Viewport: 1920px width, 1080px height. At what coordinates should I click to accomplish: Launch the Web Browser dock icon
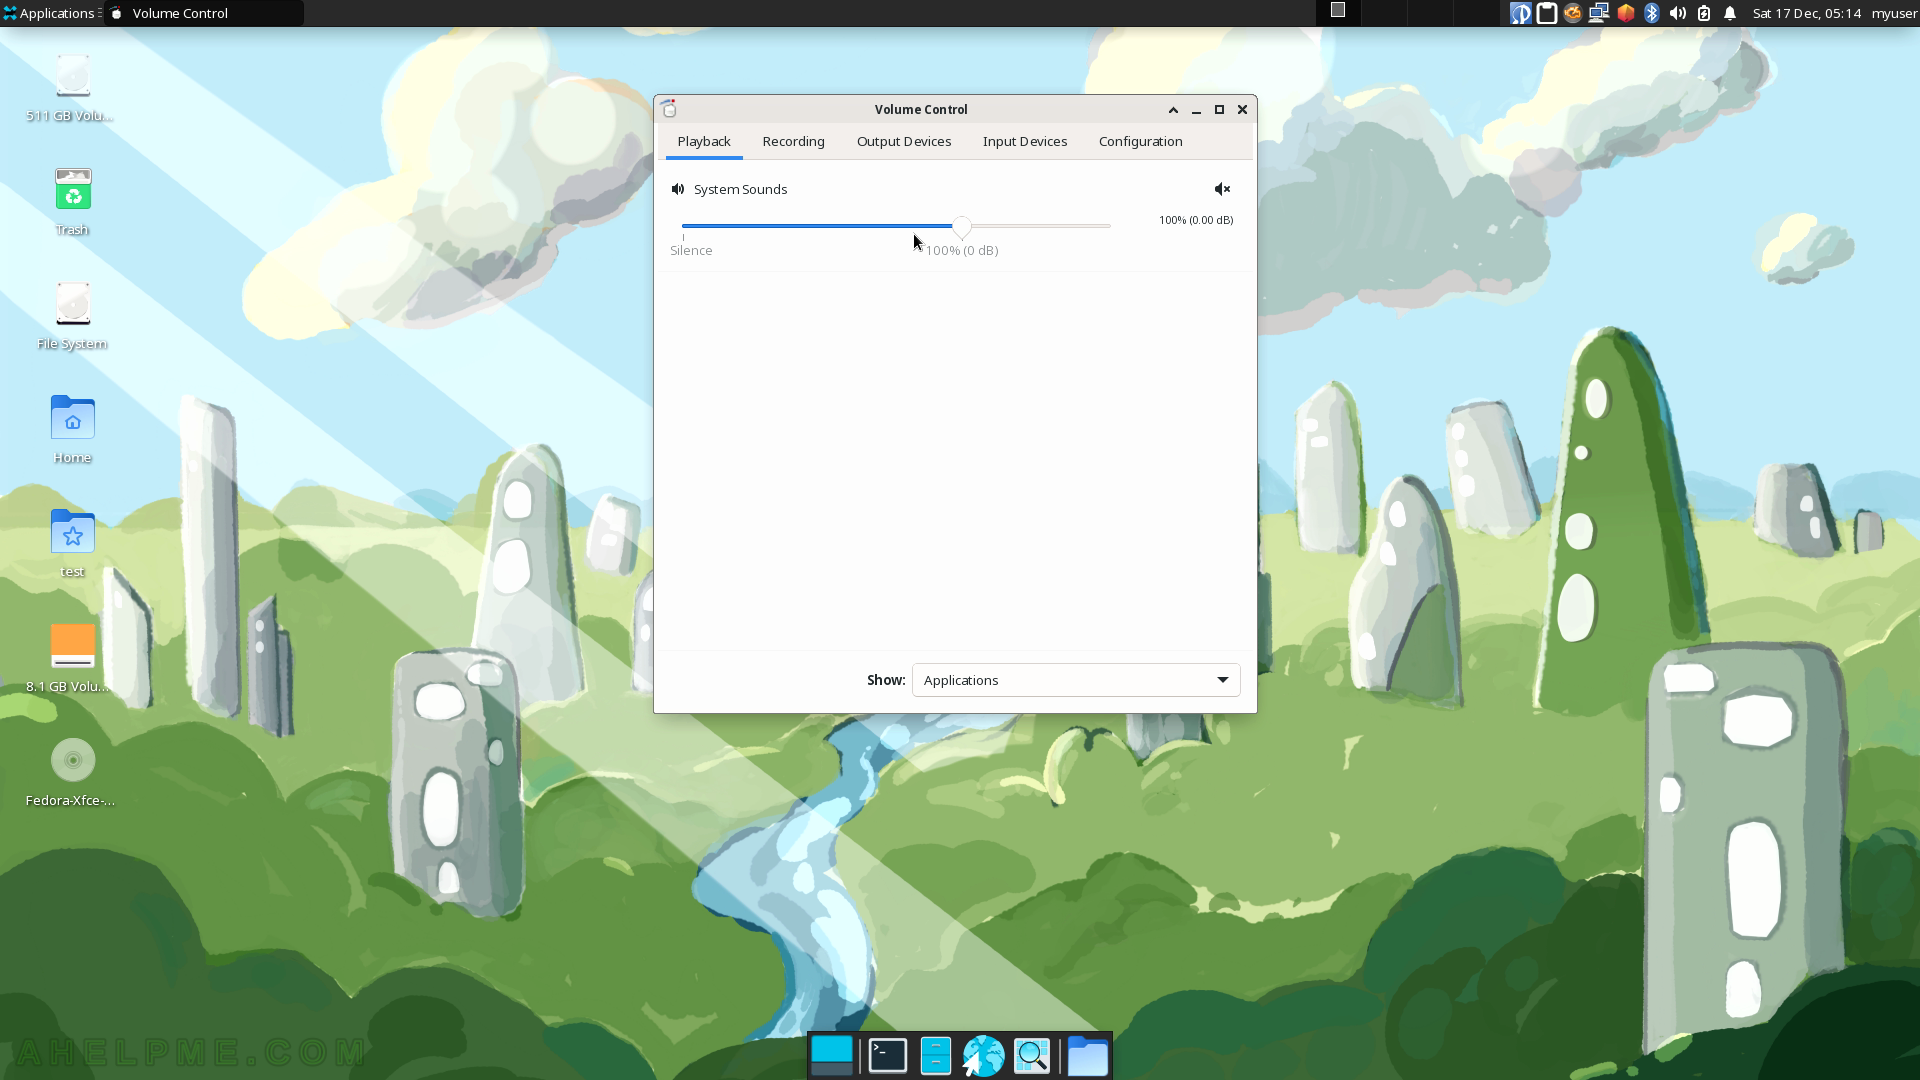coord(983,1056)
